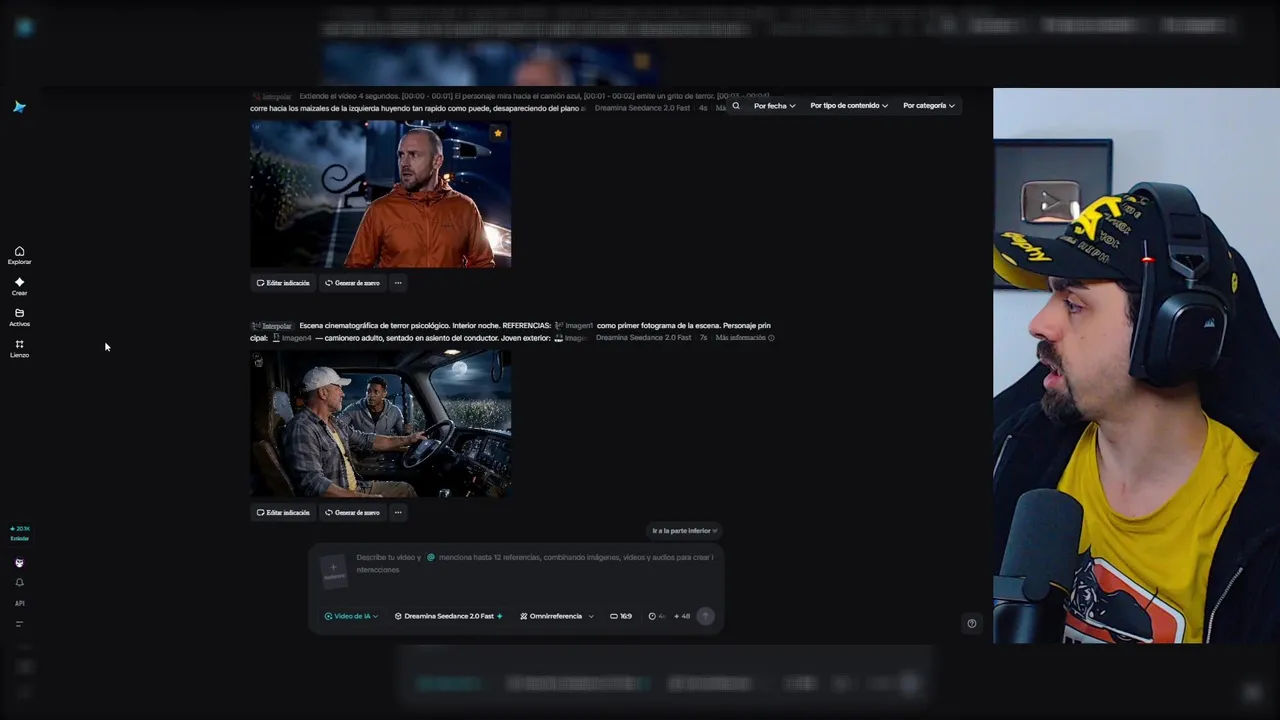Click Generar de nuevo under truck cabin video
The width and height of the screenshot is (1280, 720).
(352, 512)
